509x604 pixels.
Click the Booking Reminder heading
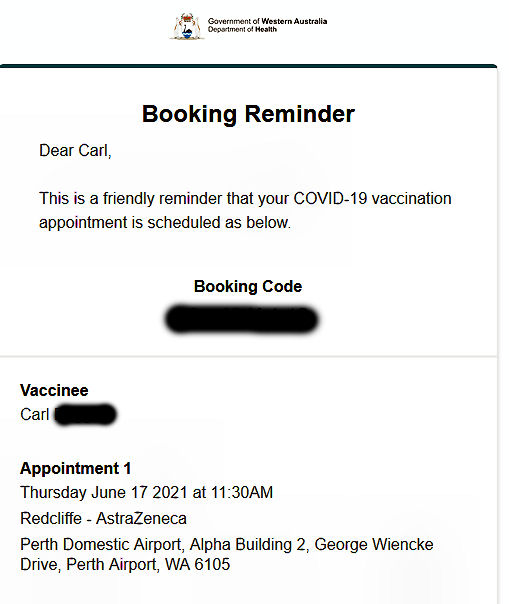[x=248, y=114]
